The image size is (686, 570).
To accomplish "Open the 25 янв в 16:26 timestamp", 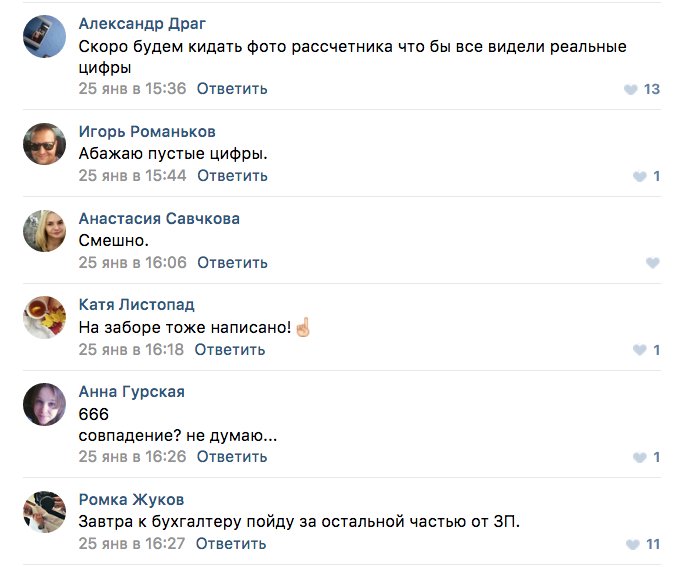I will click(132, 457).
